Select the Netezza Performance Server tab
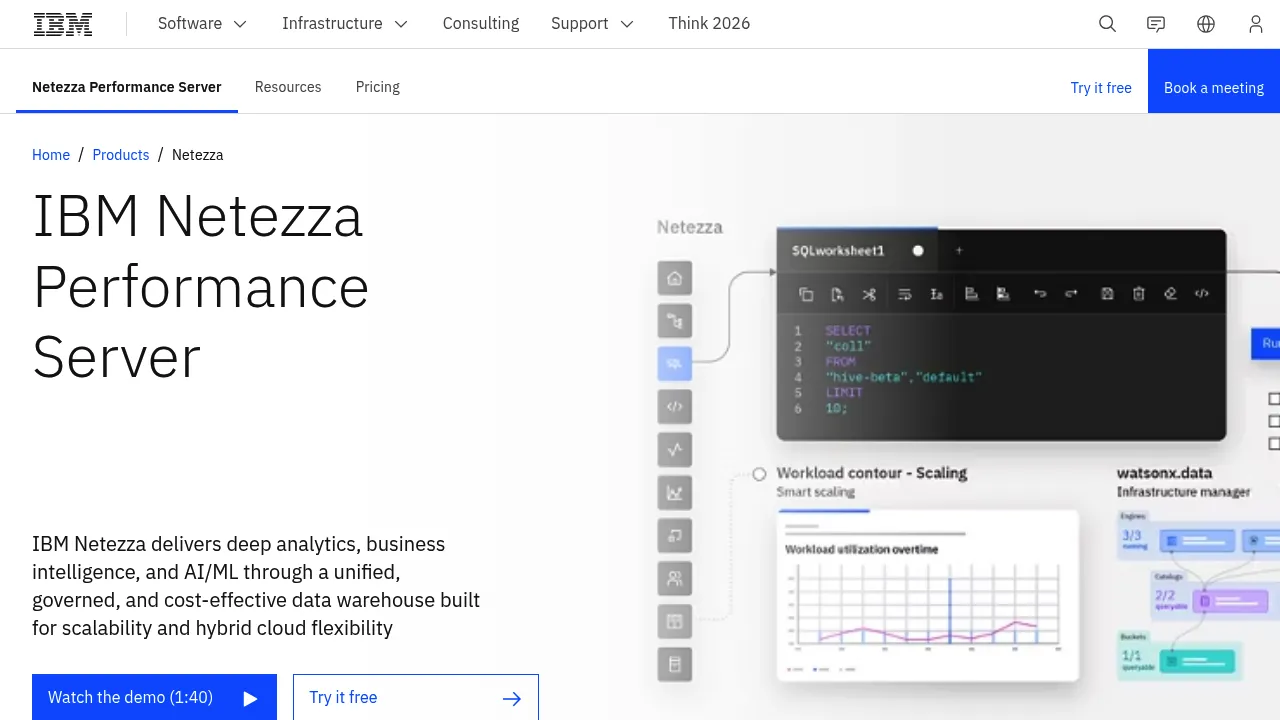Image resolution: width=1280 pixels, height=720 pixels. point(127,87)
